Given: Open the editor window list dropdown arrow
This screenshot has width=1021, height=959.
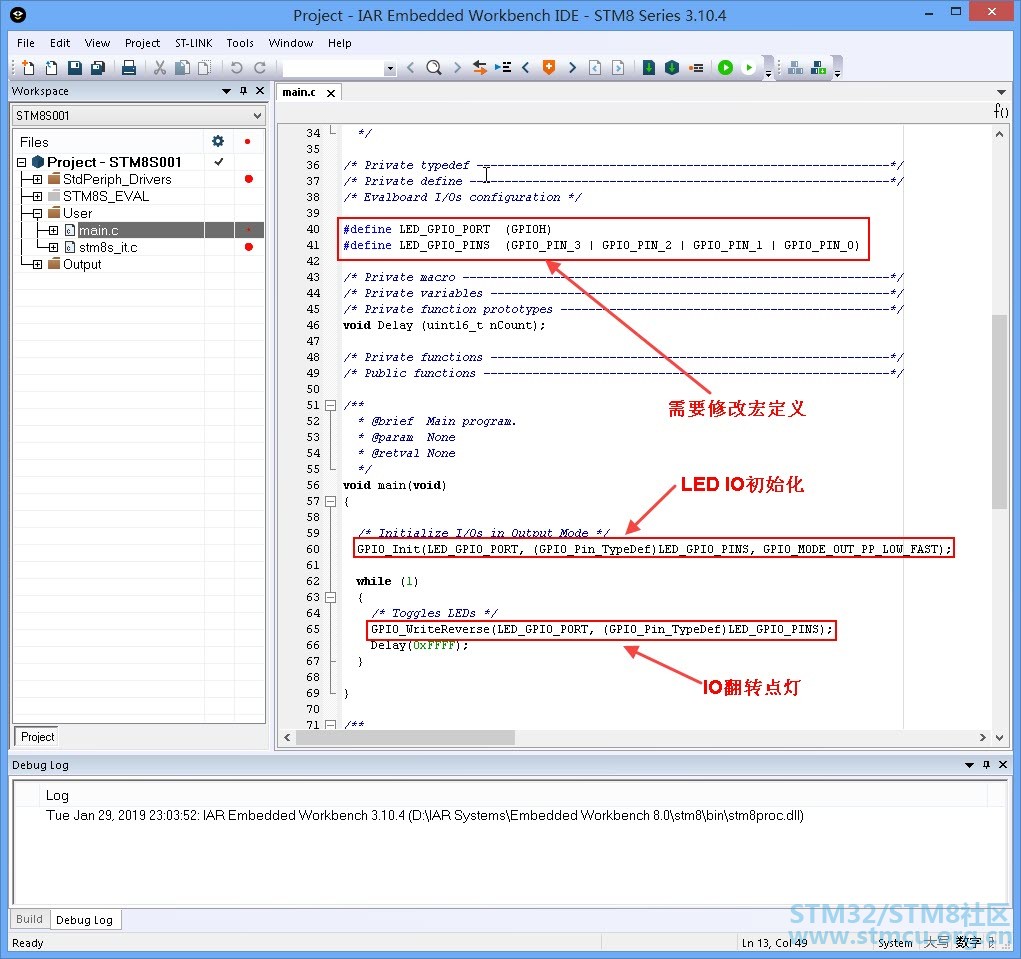Looking at the screenshot, I should [1001, 92].
